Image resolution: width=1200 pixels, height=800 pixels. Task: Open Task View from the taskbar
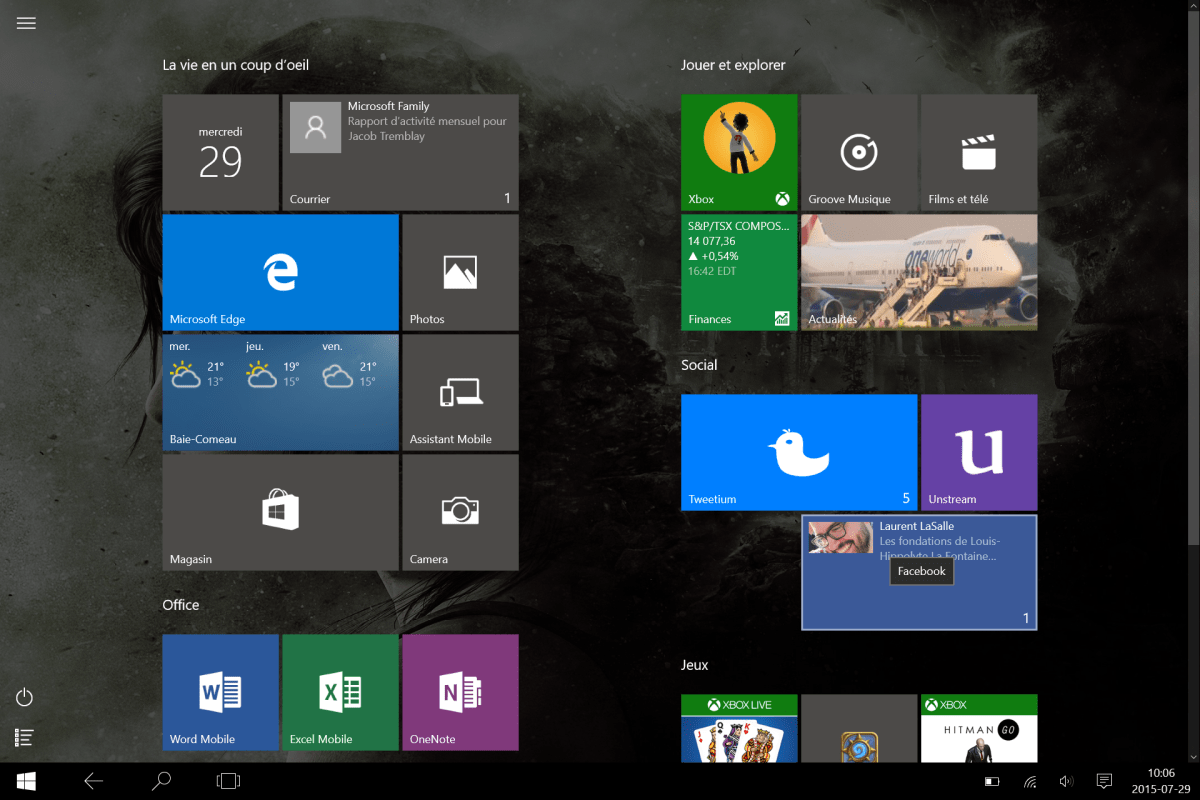[228, 781]
